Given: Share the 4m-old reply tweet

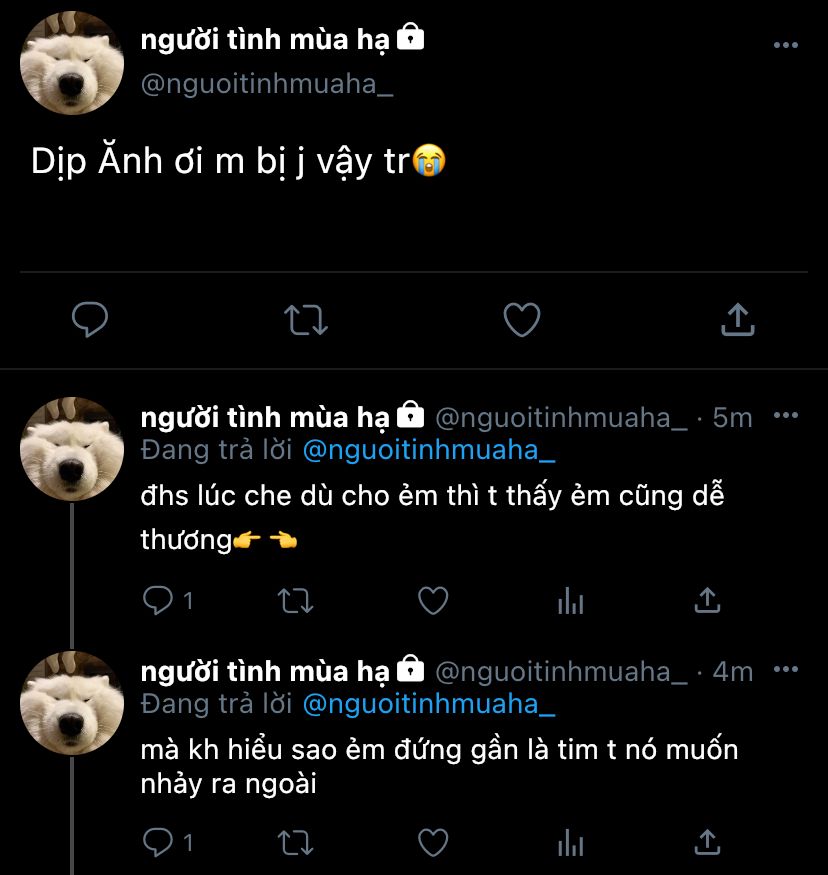Looking at the screenshot, I should click(707, 842).
